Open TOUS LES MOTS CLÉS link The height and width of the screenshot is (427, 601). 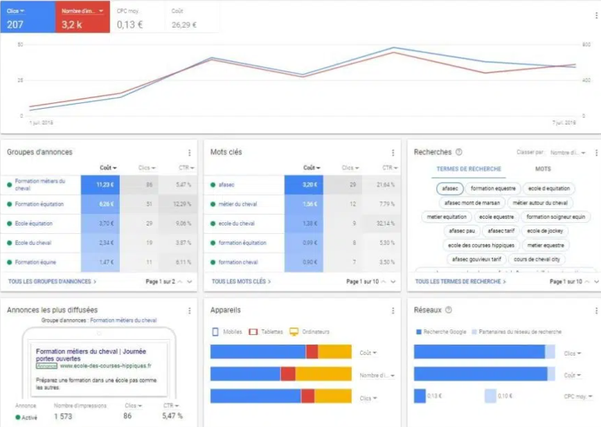coord(241,281)
